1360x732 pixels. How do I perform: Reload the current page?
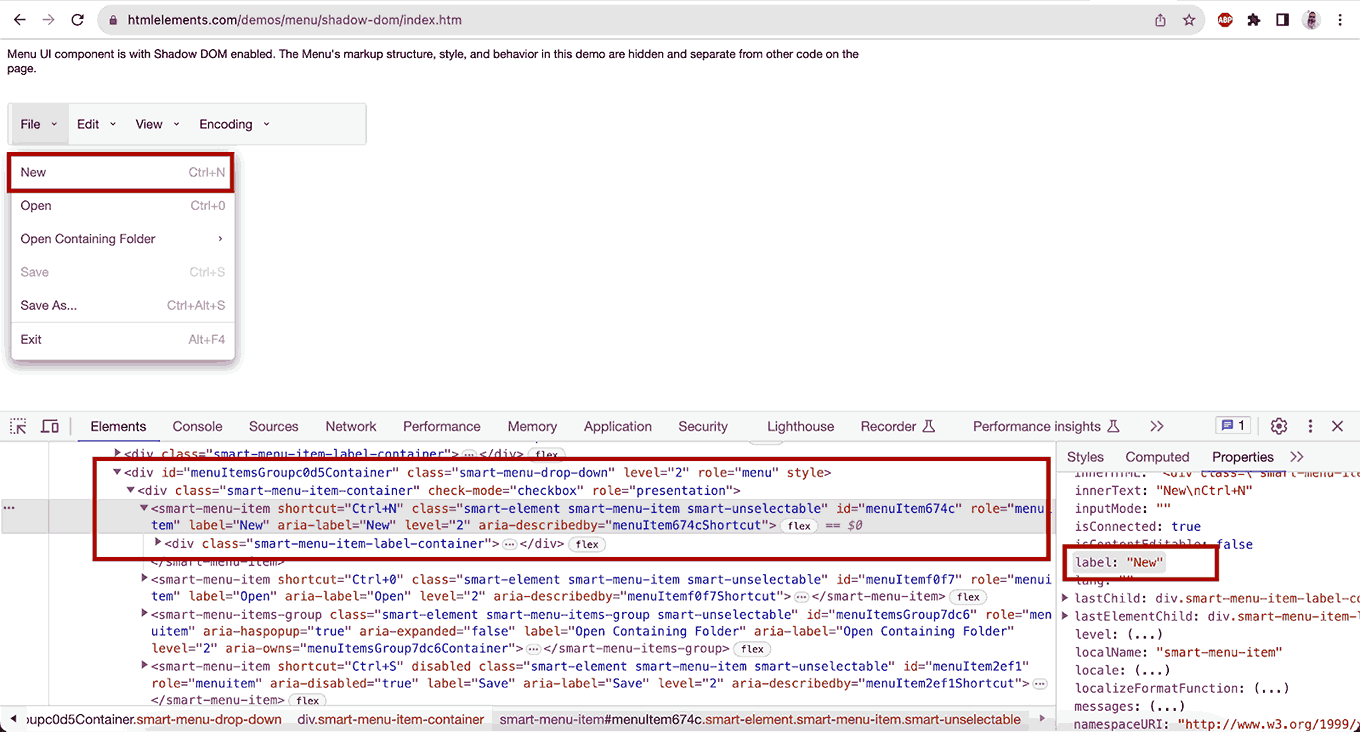tap(77, 20)
